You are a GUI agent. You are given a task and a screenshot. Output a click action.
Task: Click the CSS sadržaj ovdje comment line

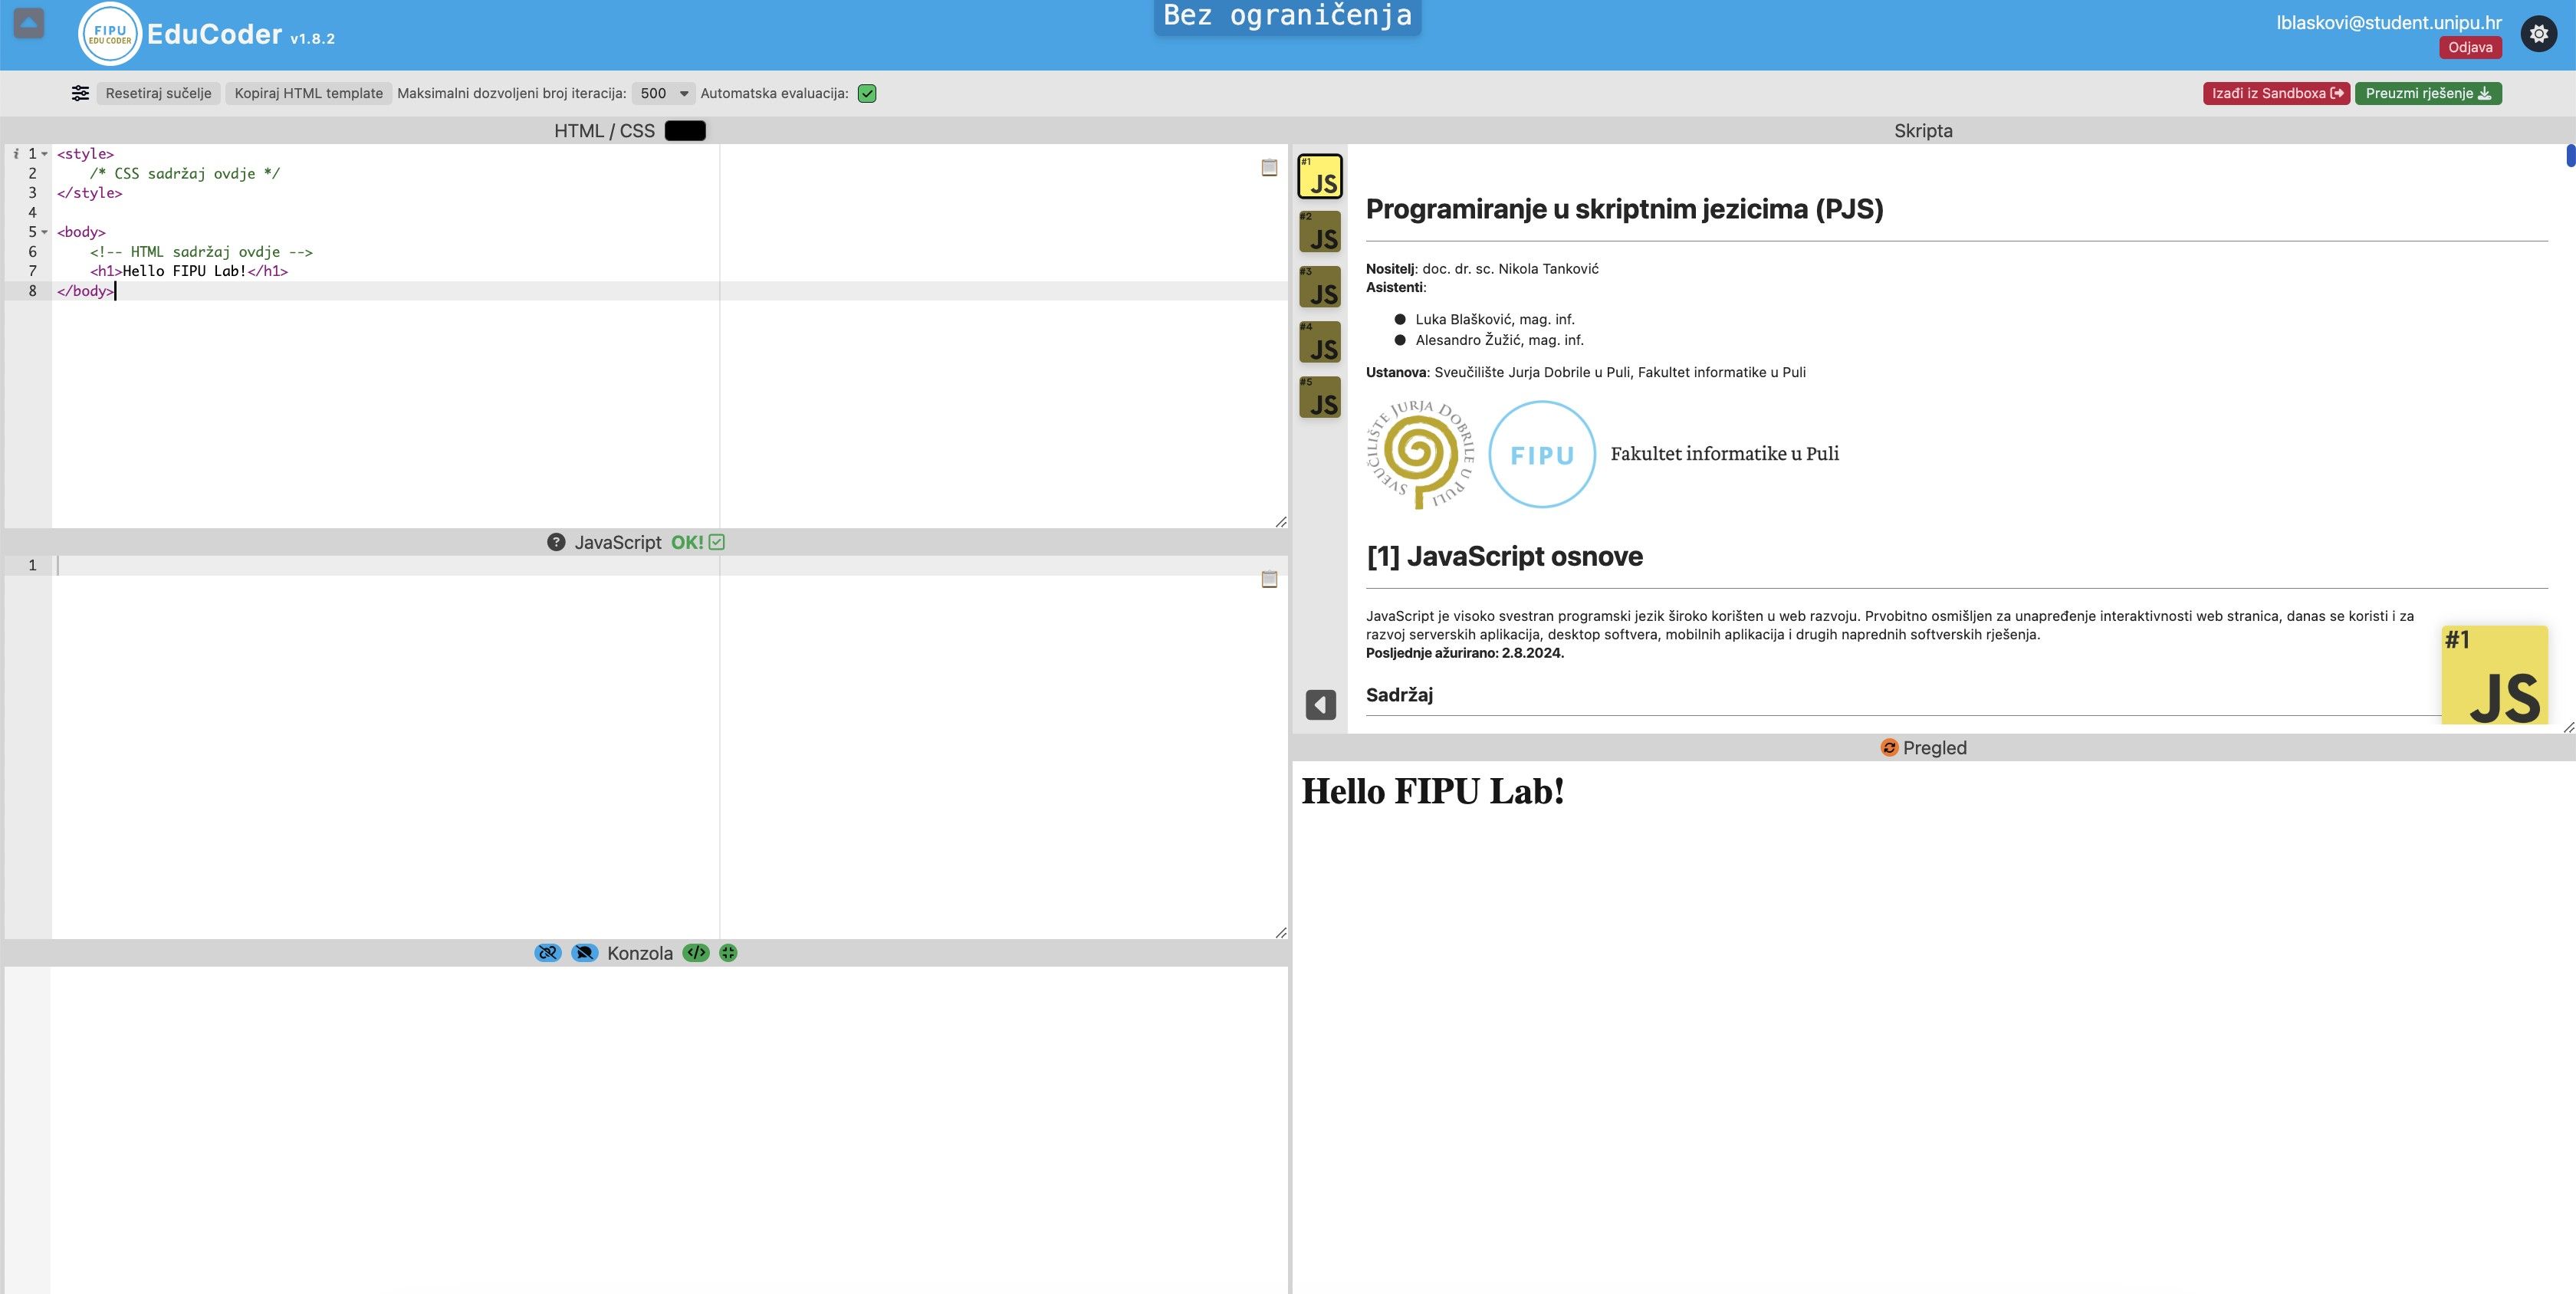pyautogui.click(x=185, y=173)
